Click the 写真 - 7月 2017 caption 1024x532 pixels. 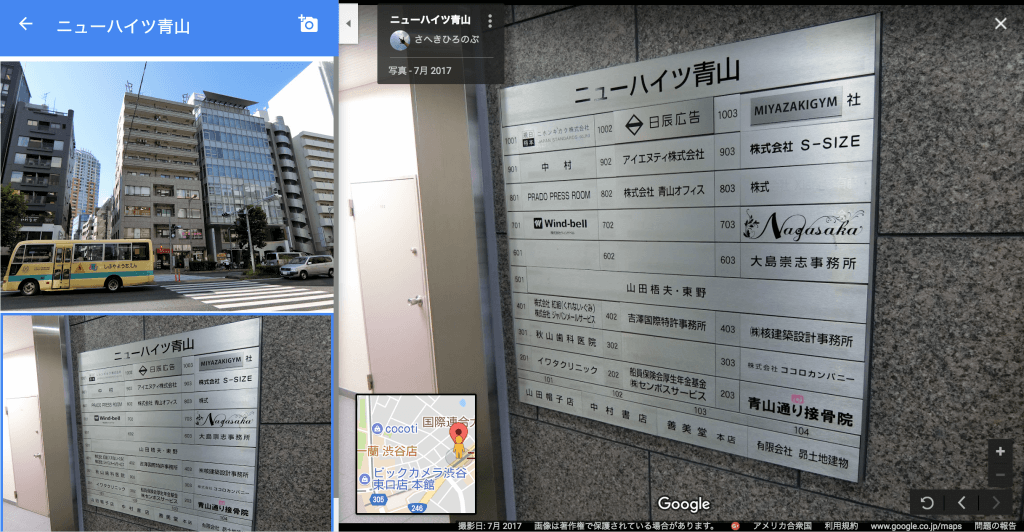[x=420, y=70]
